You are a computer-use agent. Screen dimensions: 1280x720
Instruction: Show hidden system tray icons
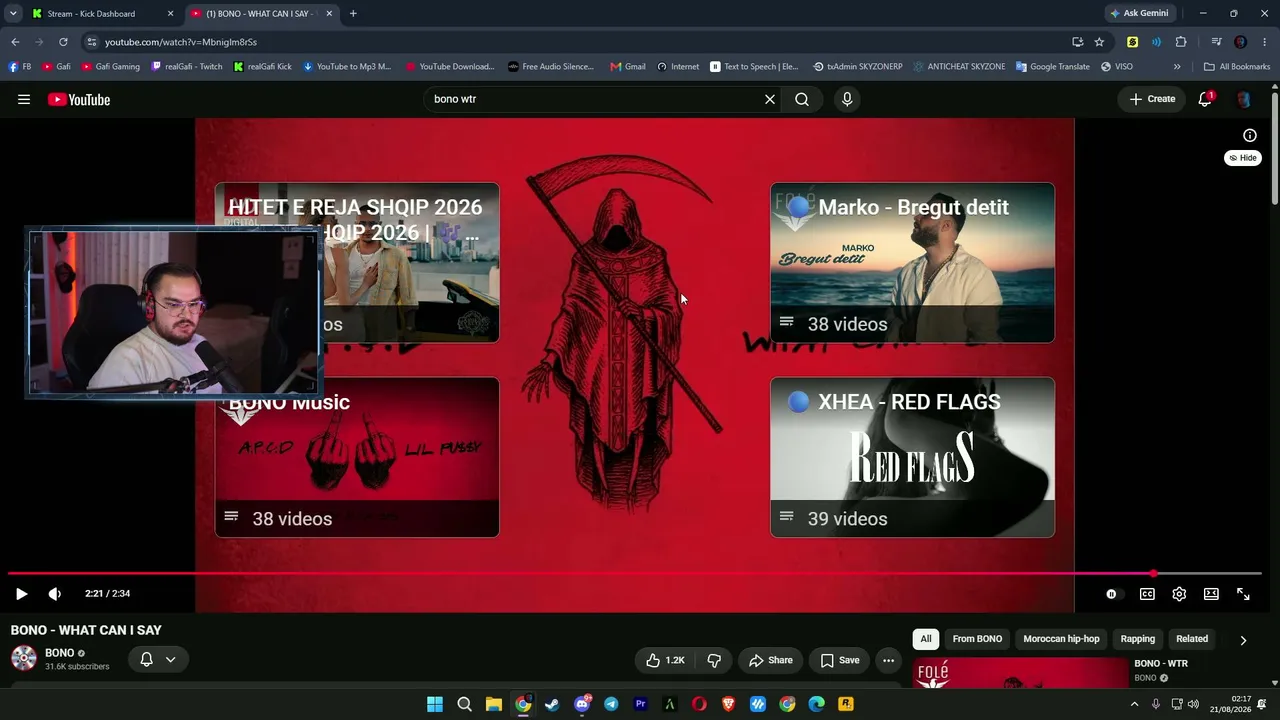click(x=1134, y=704)
